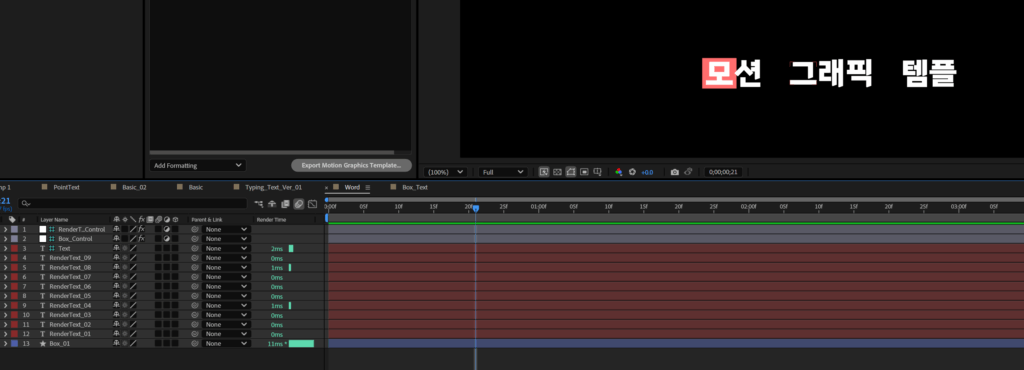The height and width of the screenshot is (370, 1024).
Task: Click the +0.0 exposure value
Action: tap(647, 172)
